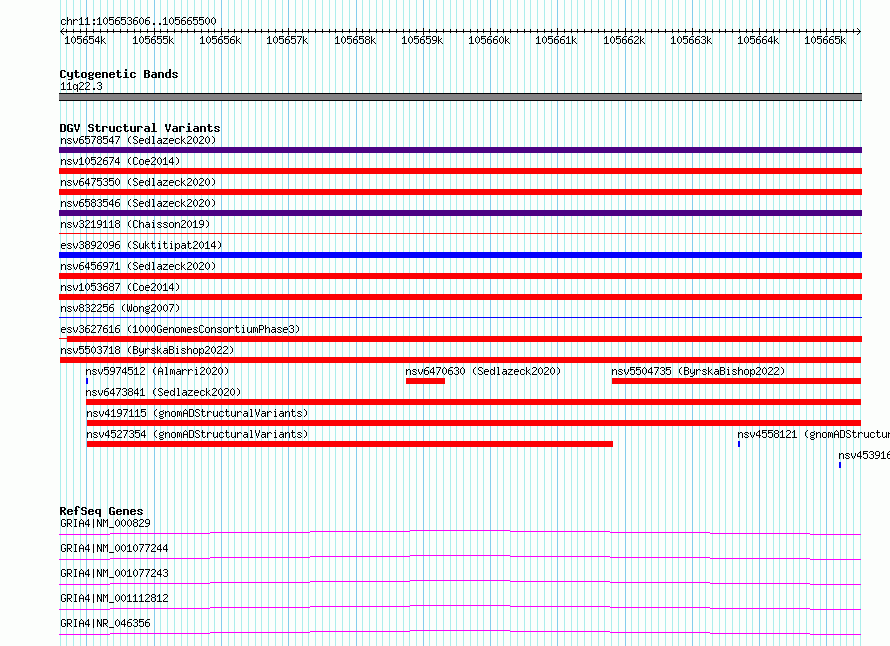Click the red bar under nsv1052674
This screenshot has width=890, height=646.
pyautogui.click(x=460, y=171)
